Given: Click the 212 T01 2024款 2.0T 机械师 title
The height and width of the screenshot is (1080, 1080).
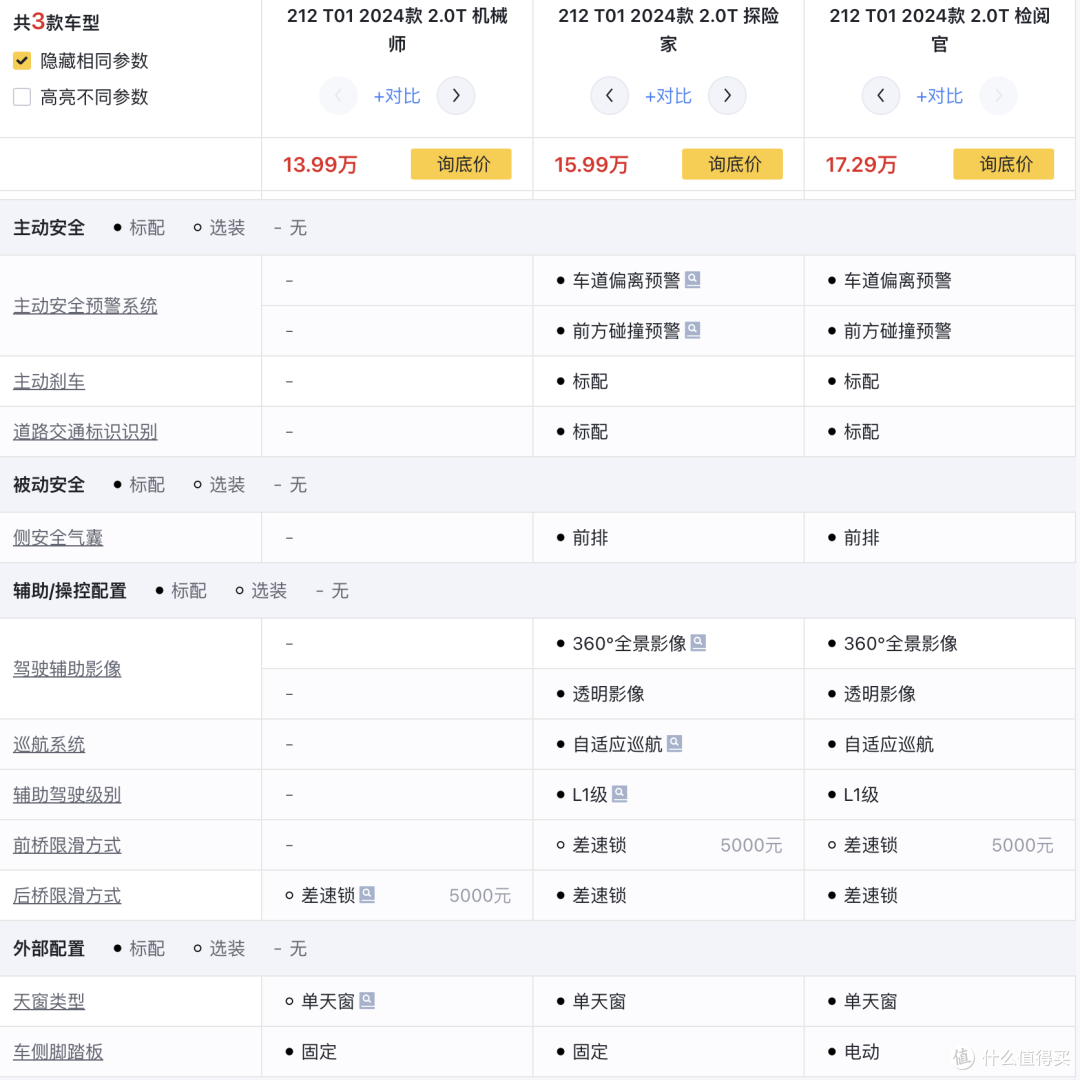Looking at the screenshot, I should tap(397, 30).
